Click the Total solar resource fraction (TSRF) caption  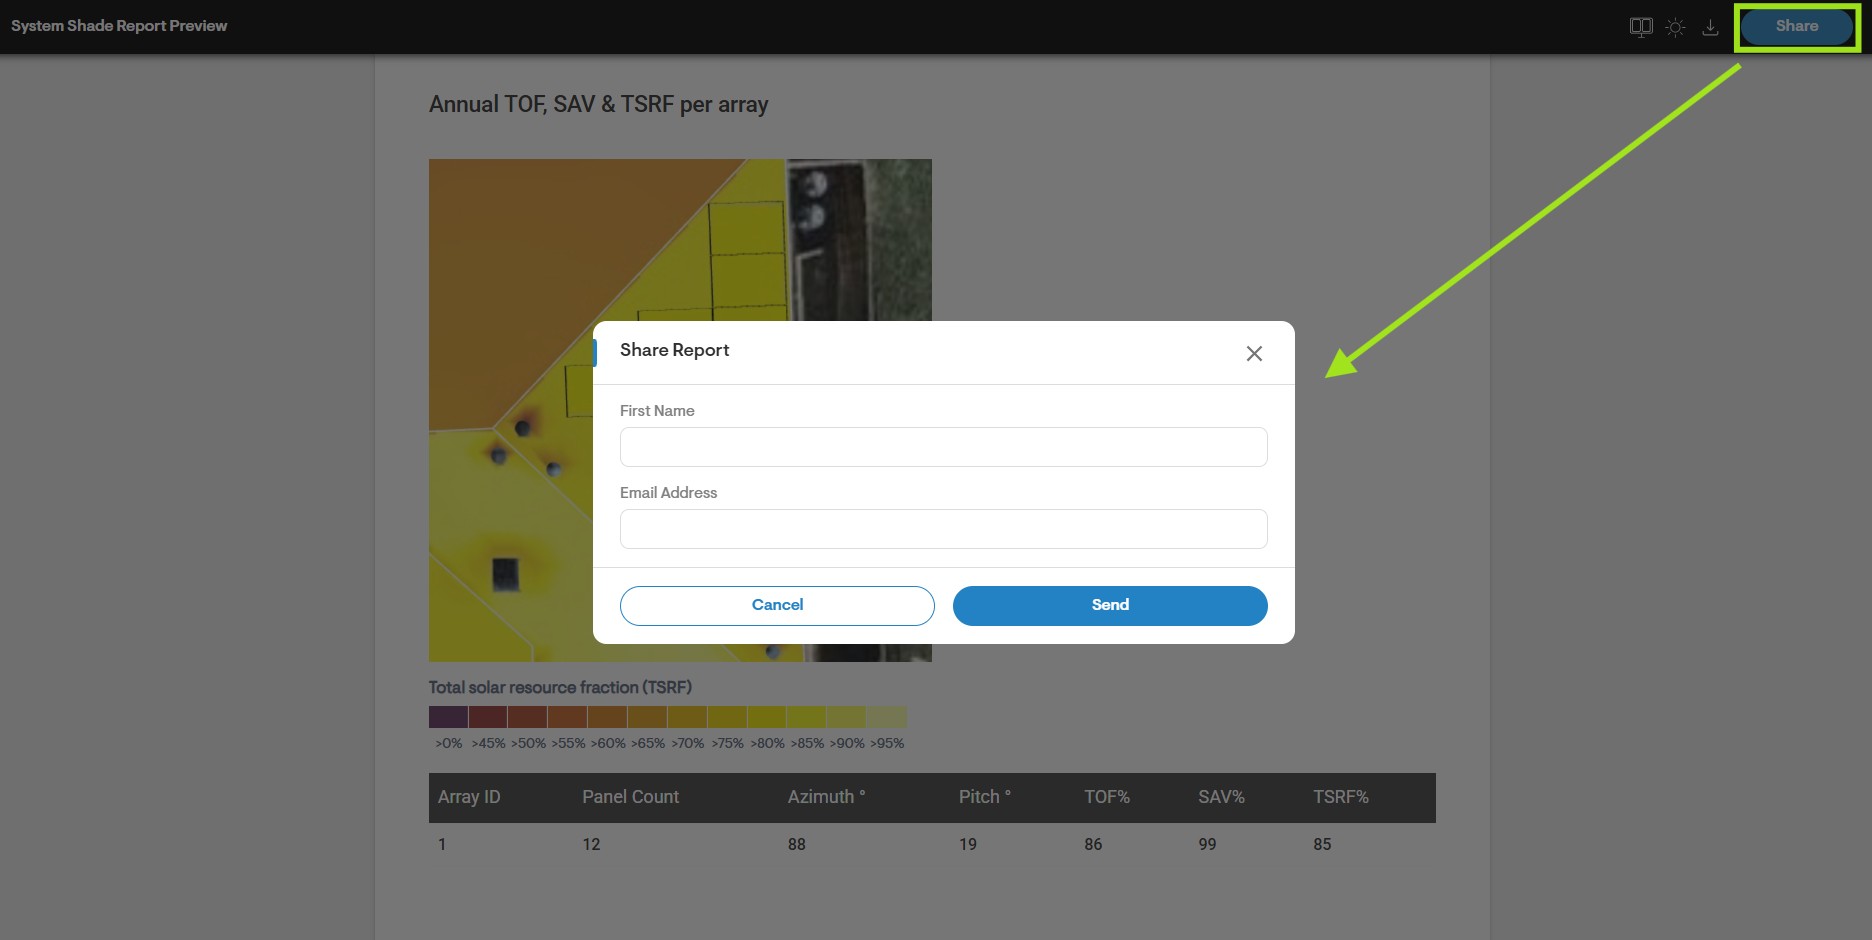[560, 688]
